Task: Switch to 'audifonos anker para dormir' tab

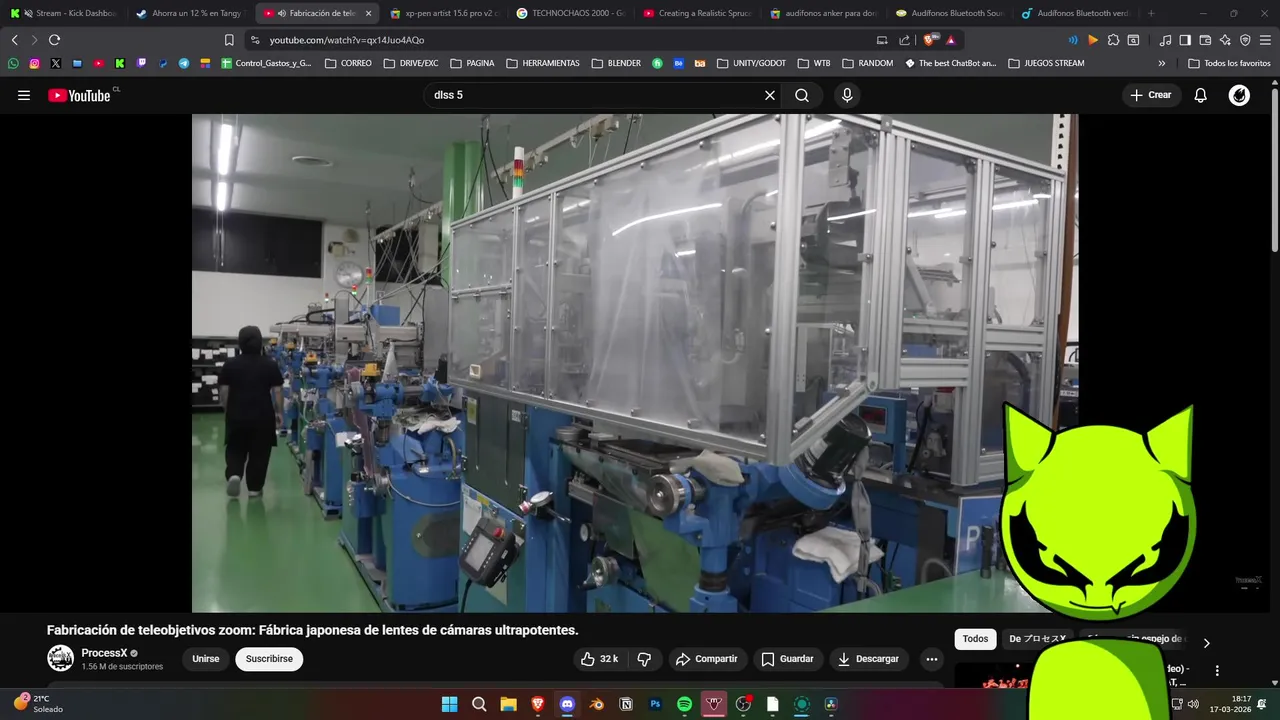Action: [x=824, y=13]
